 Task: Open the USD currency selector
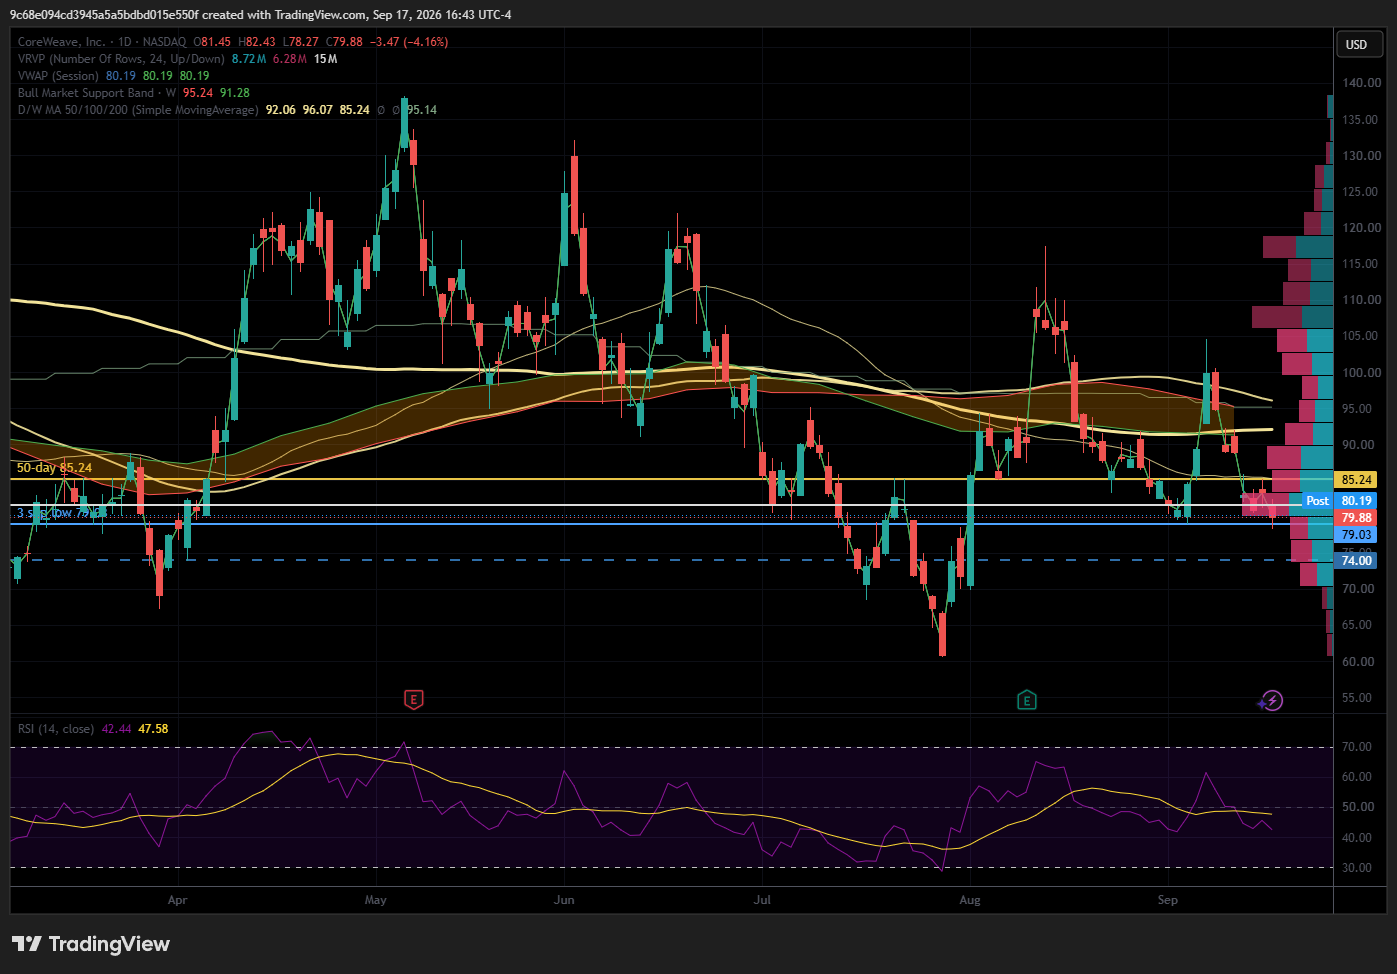[x=1360, y=44]
